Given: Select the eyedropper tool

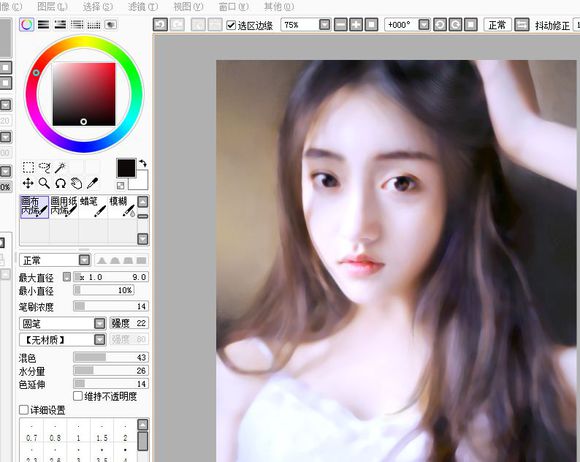Looking at the screenshot, I should pyautogui.click(x=92, y=183).
